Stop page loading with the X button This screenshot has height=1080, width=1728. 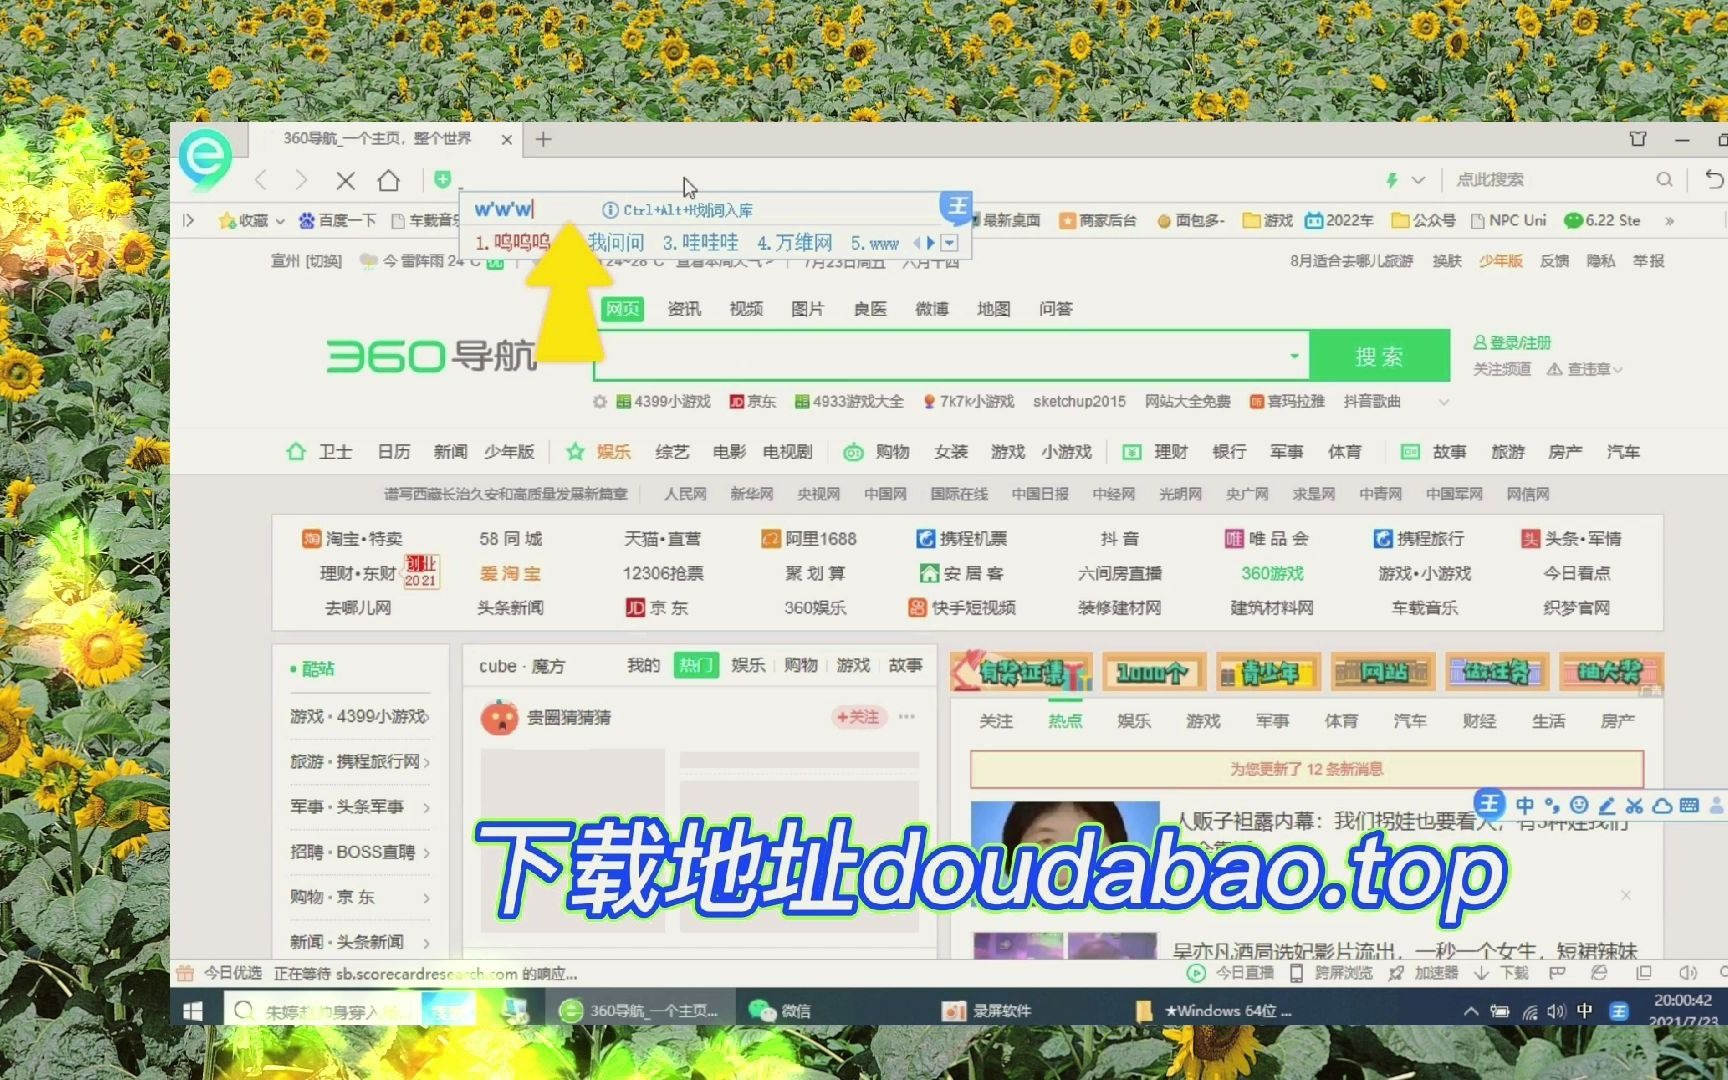coord(346,180)
